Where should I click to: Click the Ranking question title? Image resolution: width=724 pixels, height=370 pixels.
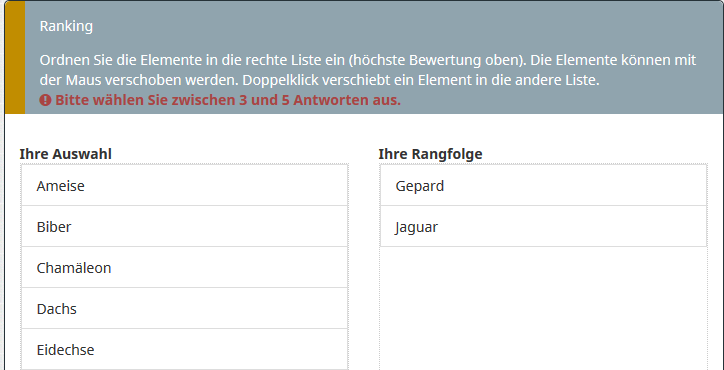coord(66,26)
